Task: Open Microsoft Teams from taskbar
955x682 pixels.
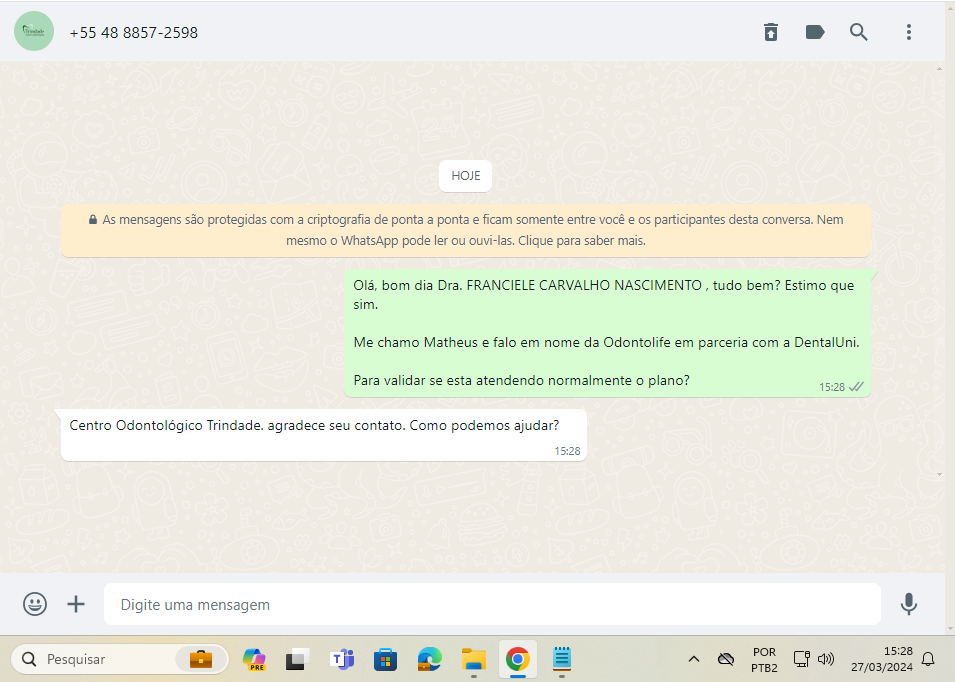Action: (x=342, y=659)
